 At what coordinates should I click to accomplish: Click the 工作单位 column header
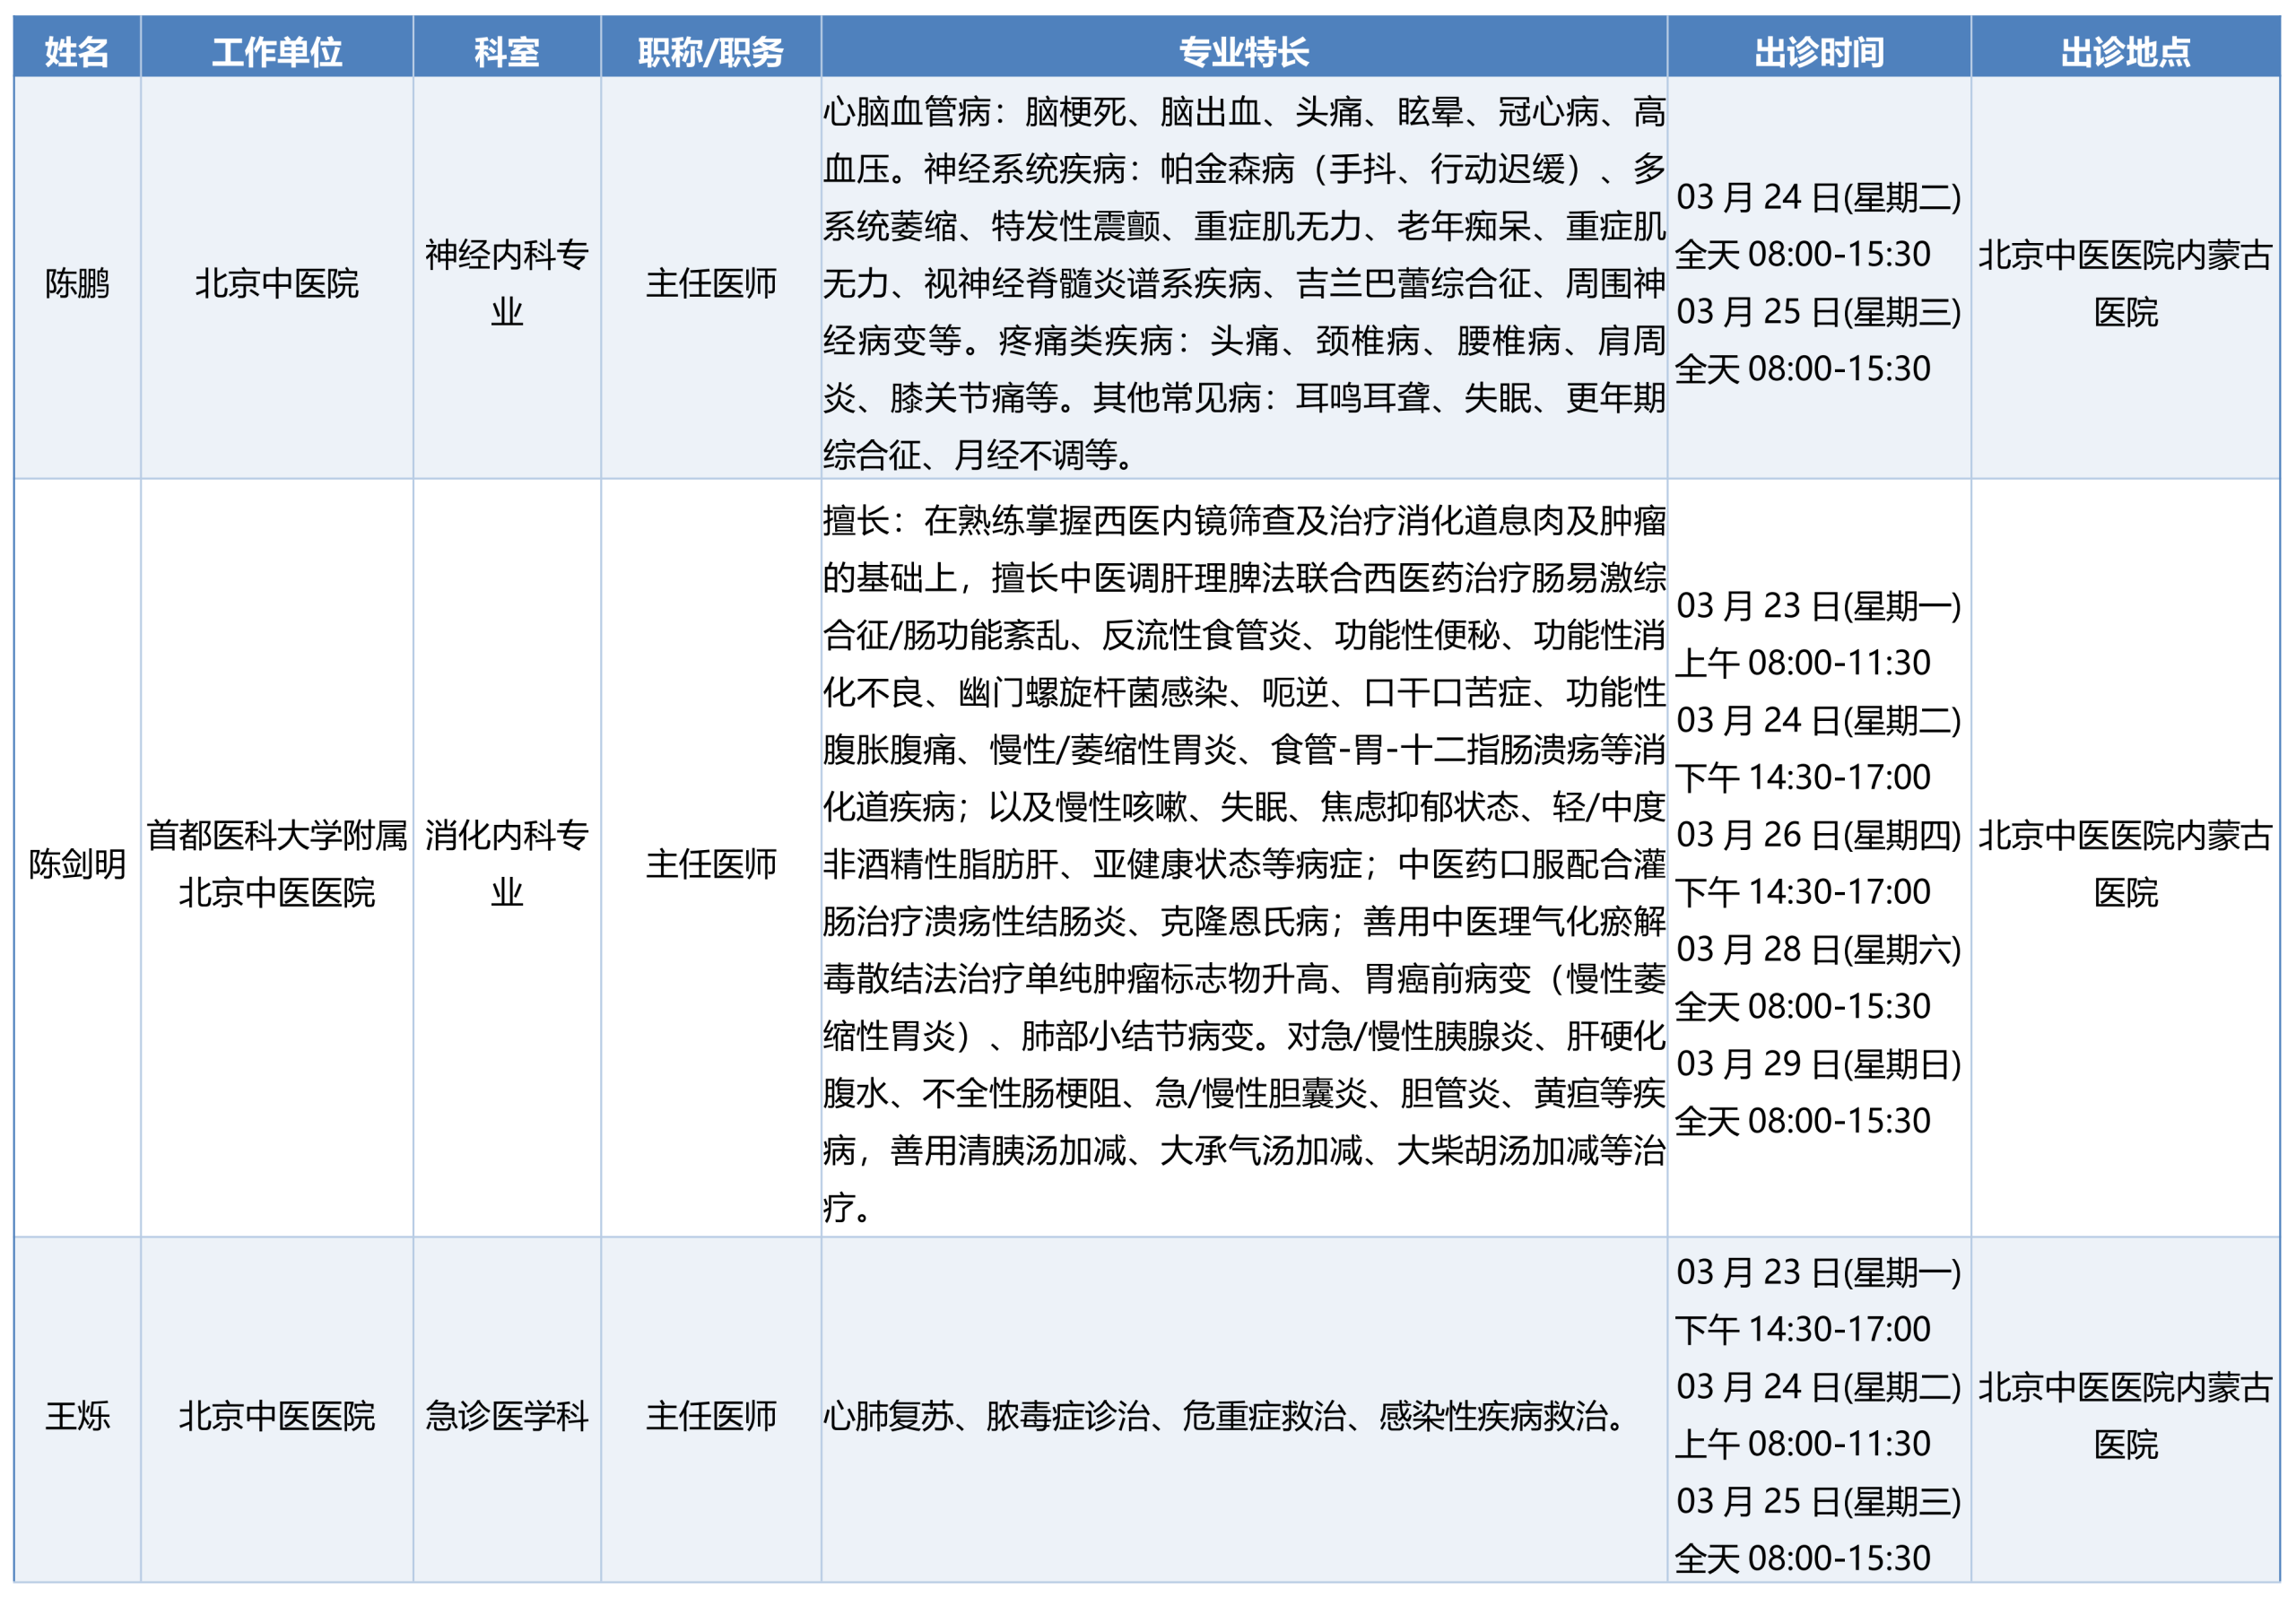277,51
